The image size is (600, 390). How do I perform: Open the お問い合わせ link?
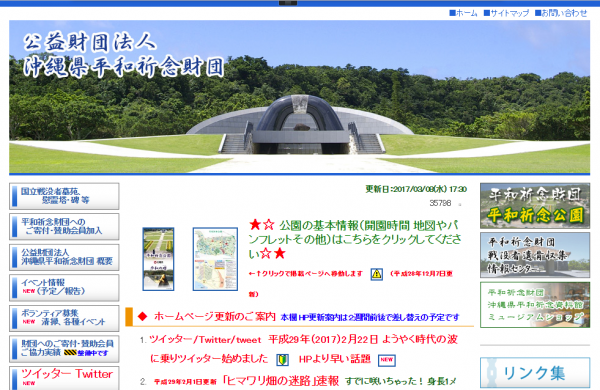click(x=561, y=13)
